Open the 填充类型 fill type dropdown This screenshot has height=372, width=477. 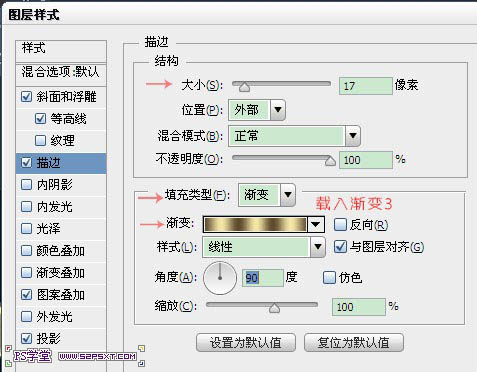point(288,195)
